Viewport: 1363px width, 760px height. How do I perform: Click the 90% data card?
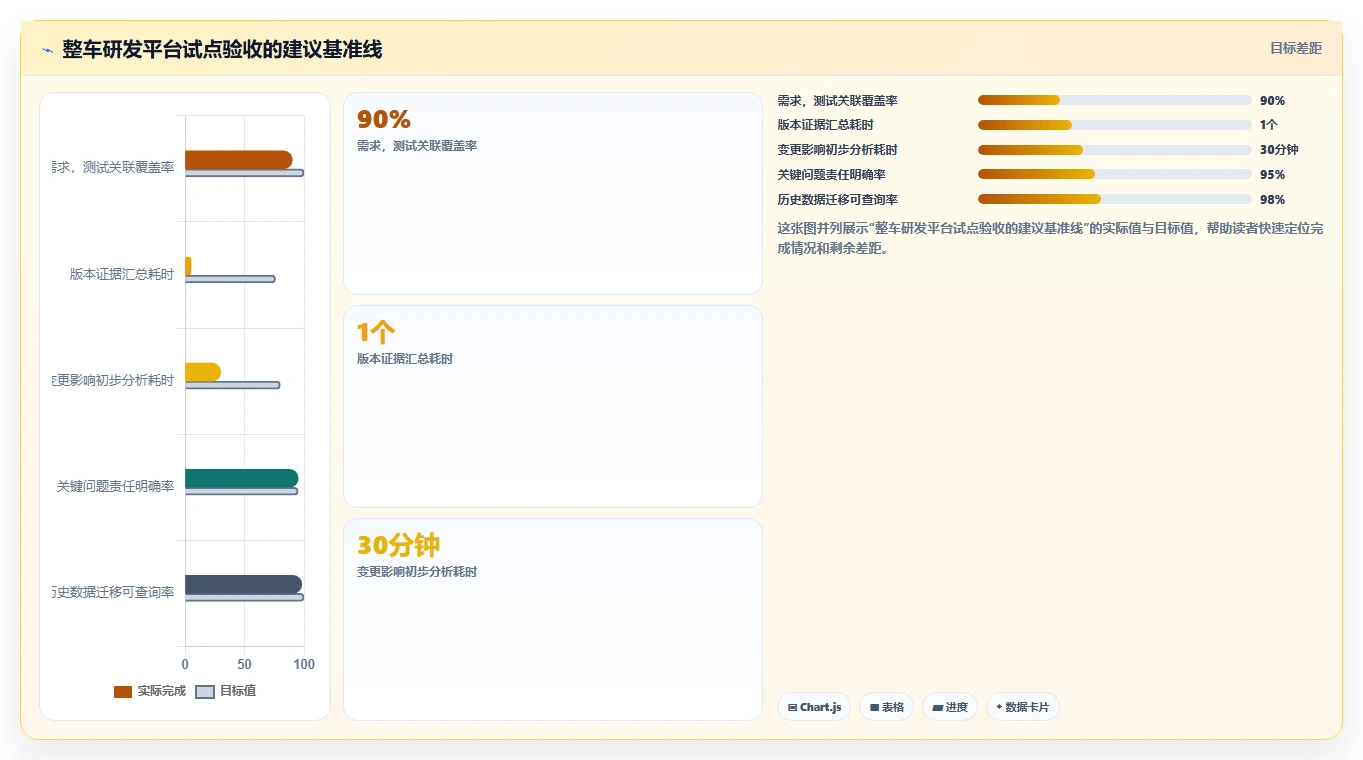(553, 194)
